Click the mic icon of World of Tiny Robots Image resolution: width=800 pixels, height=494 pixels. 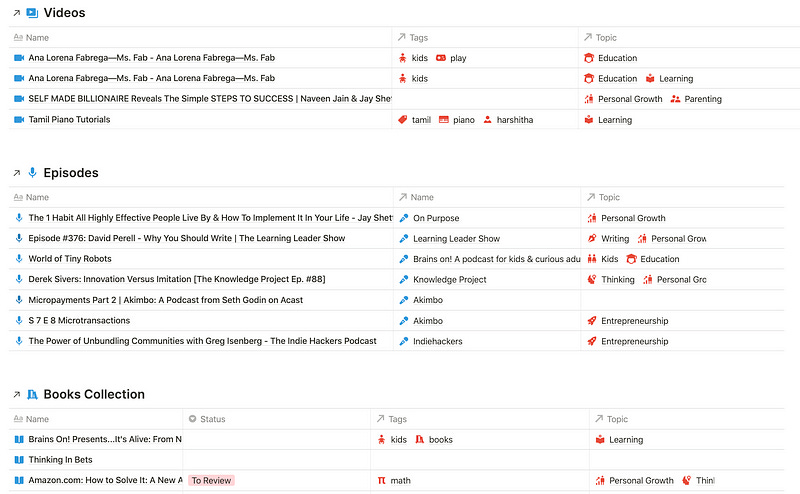[19, 259]
